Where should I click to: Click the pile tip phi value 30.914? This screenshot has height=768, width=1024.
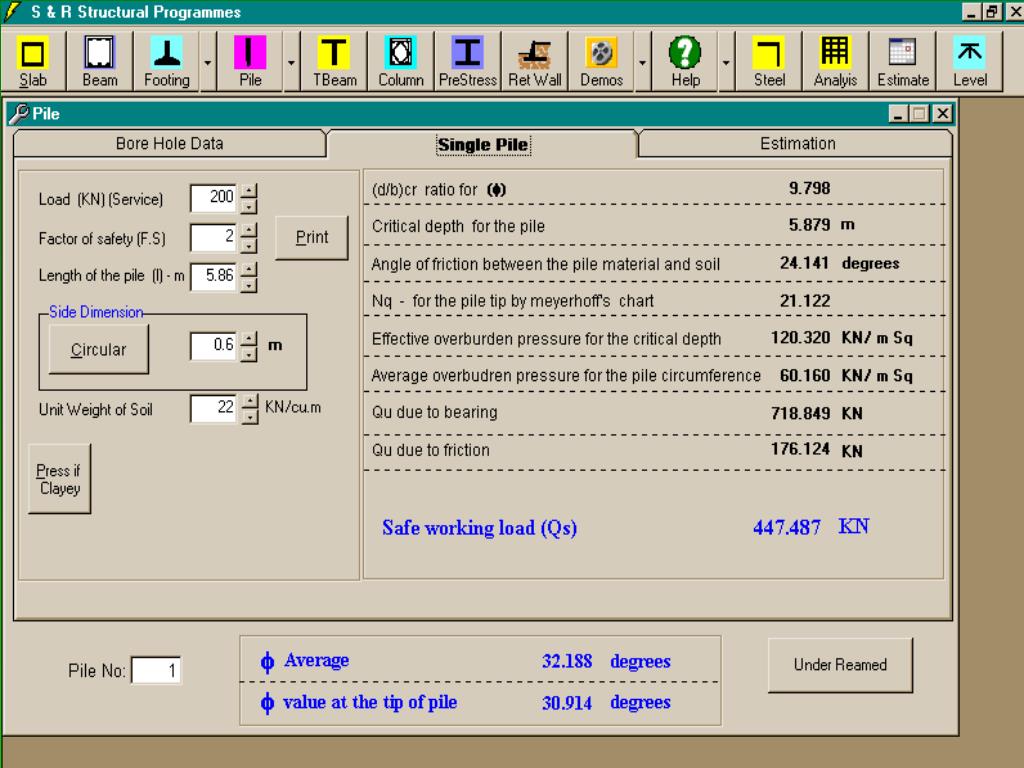567,703
